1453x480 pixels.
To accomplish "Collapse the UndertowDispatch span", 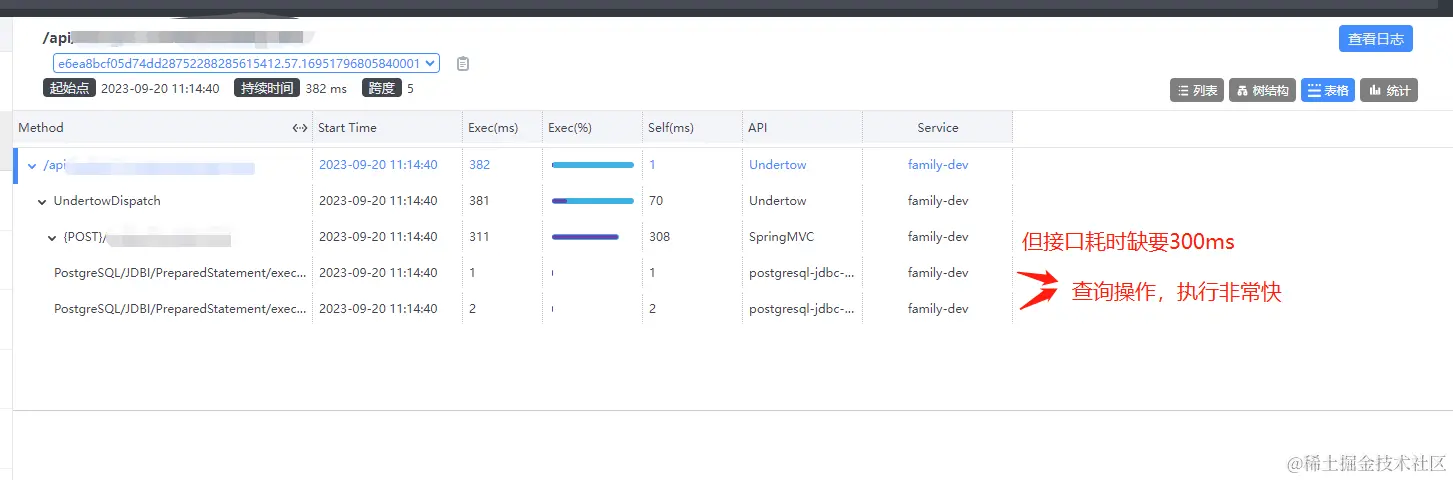I will pyautogui.click(x=42, y=202).
